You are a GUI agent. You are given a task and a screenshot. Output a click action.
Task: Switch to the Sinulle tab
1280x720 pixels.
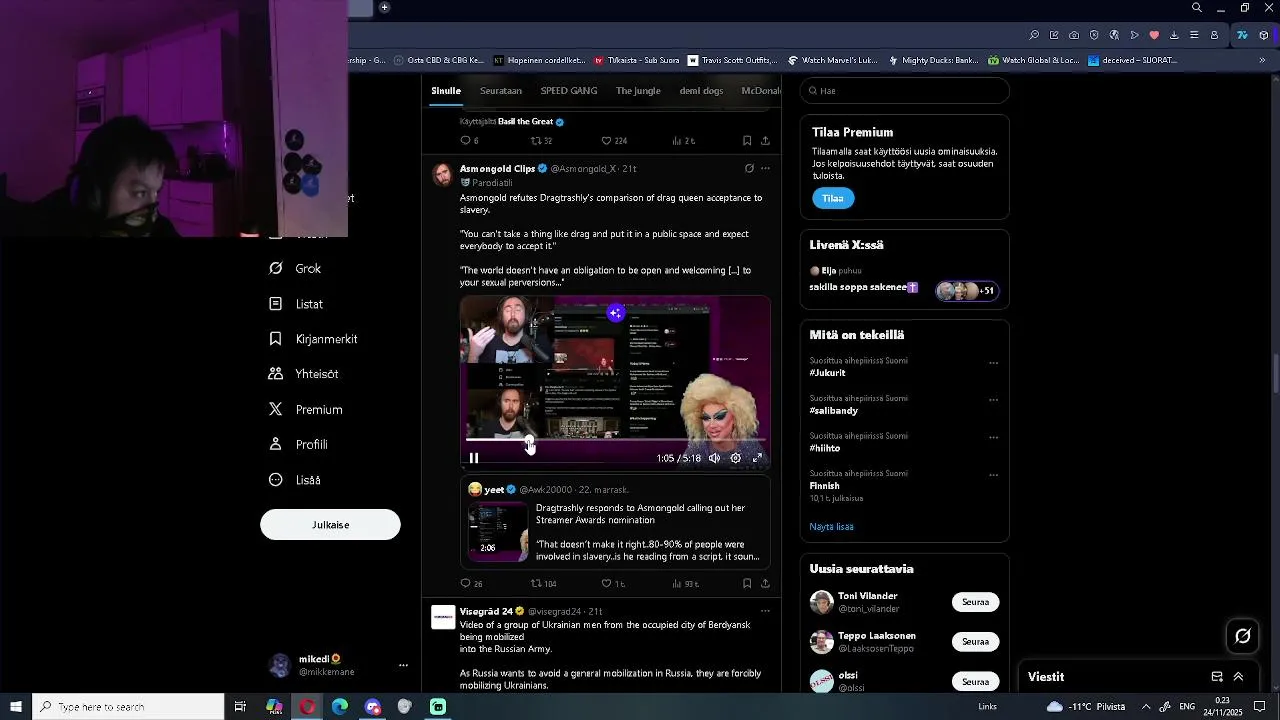(446, 91)
